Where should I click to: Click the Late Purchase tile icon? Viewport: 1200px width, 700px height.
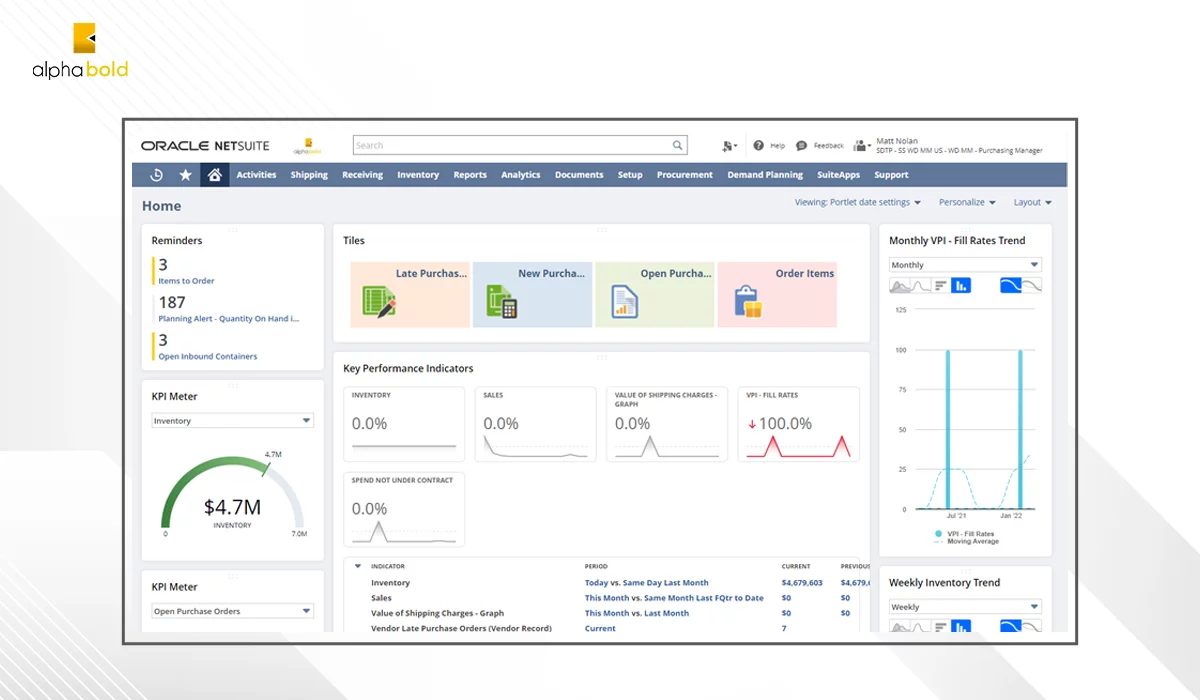coord(378,301)
